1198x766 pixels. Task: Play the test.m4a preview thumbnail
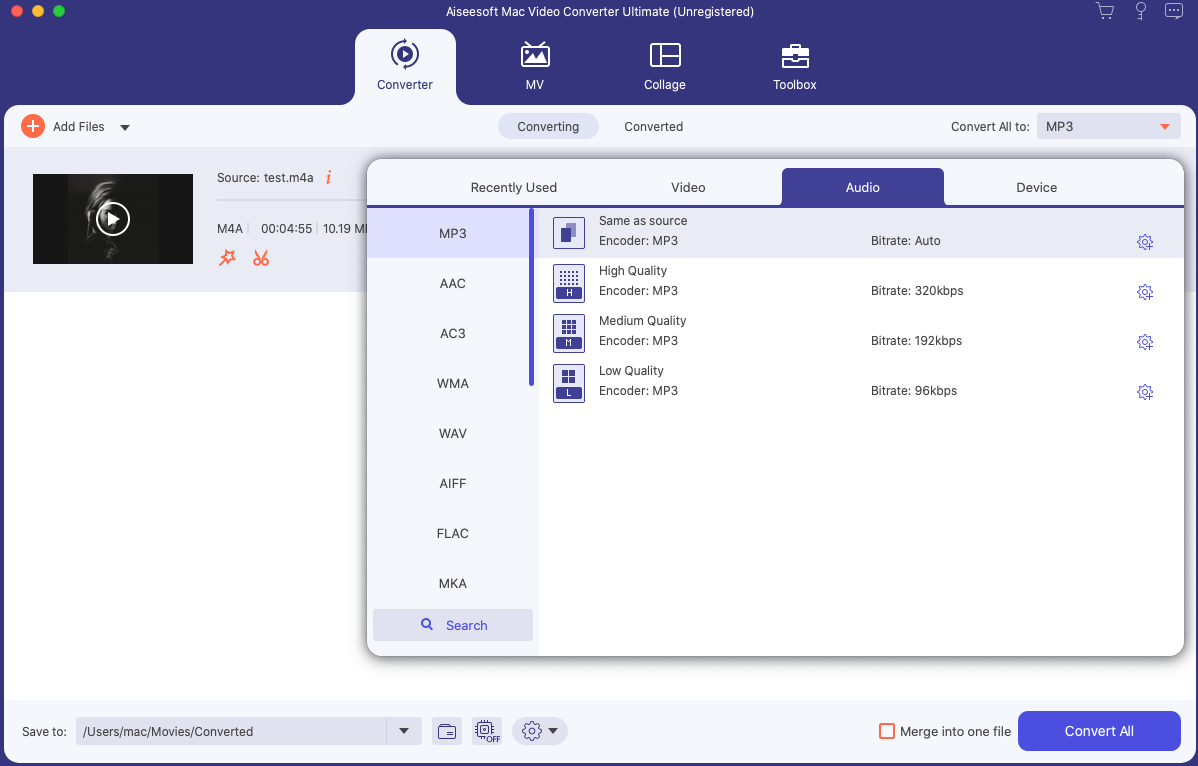pyautogui.click(x=113, y=219)
